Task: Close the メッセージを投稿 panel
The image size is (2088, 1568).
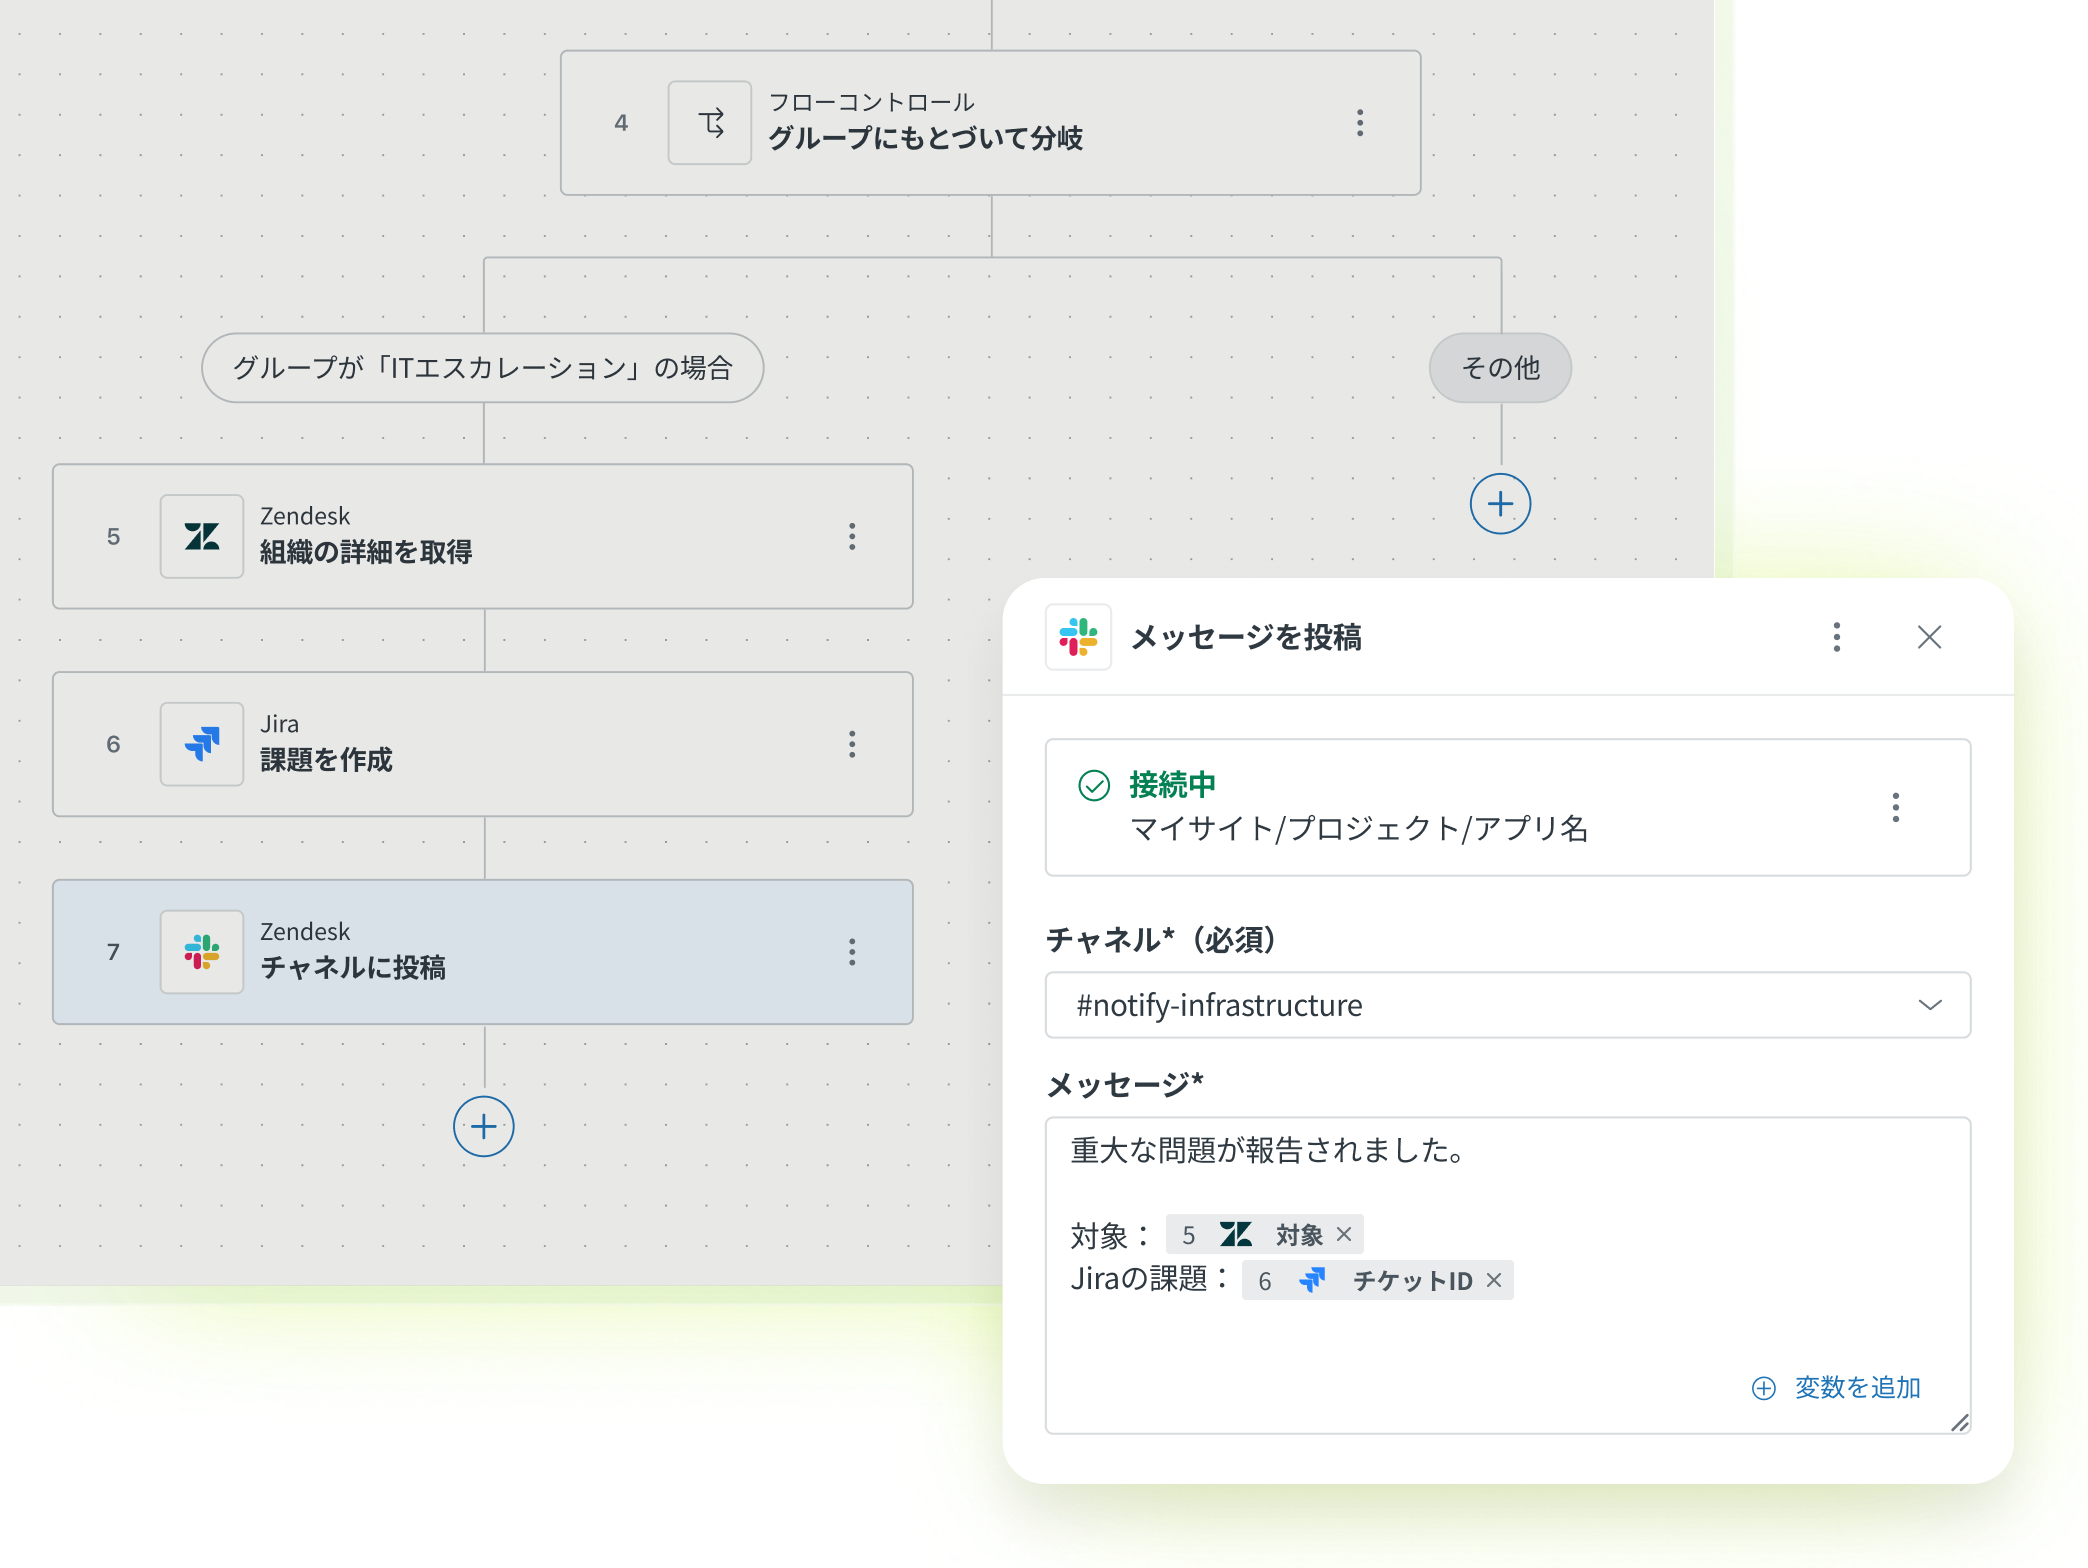Action: pyautogui.click(x=1929, y=637)
